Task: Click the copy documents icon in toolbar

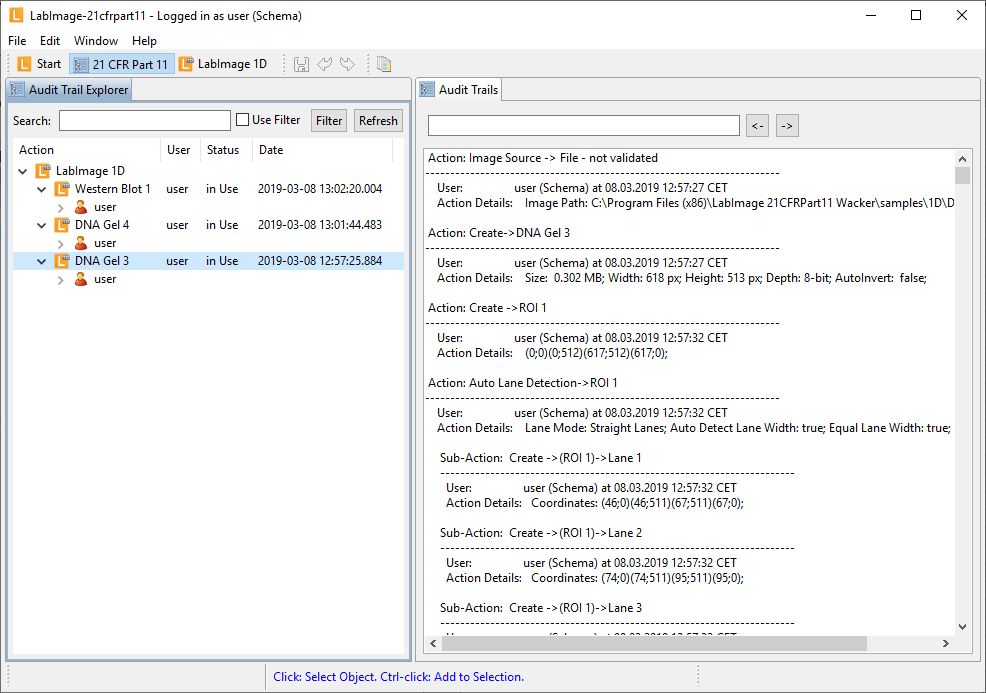Action: [x=384, y=64]
